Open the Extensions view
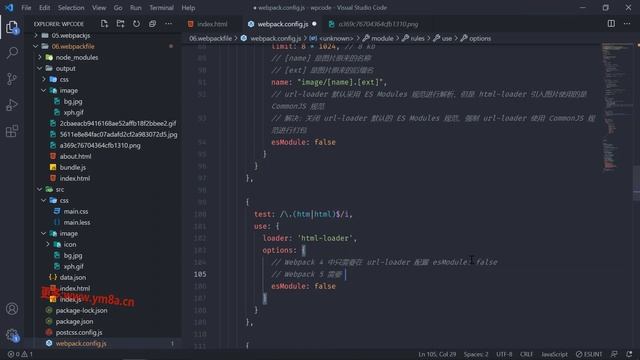The image size is (640, 360). click(x=12, y=131)
